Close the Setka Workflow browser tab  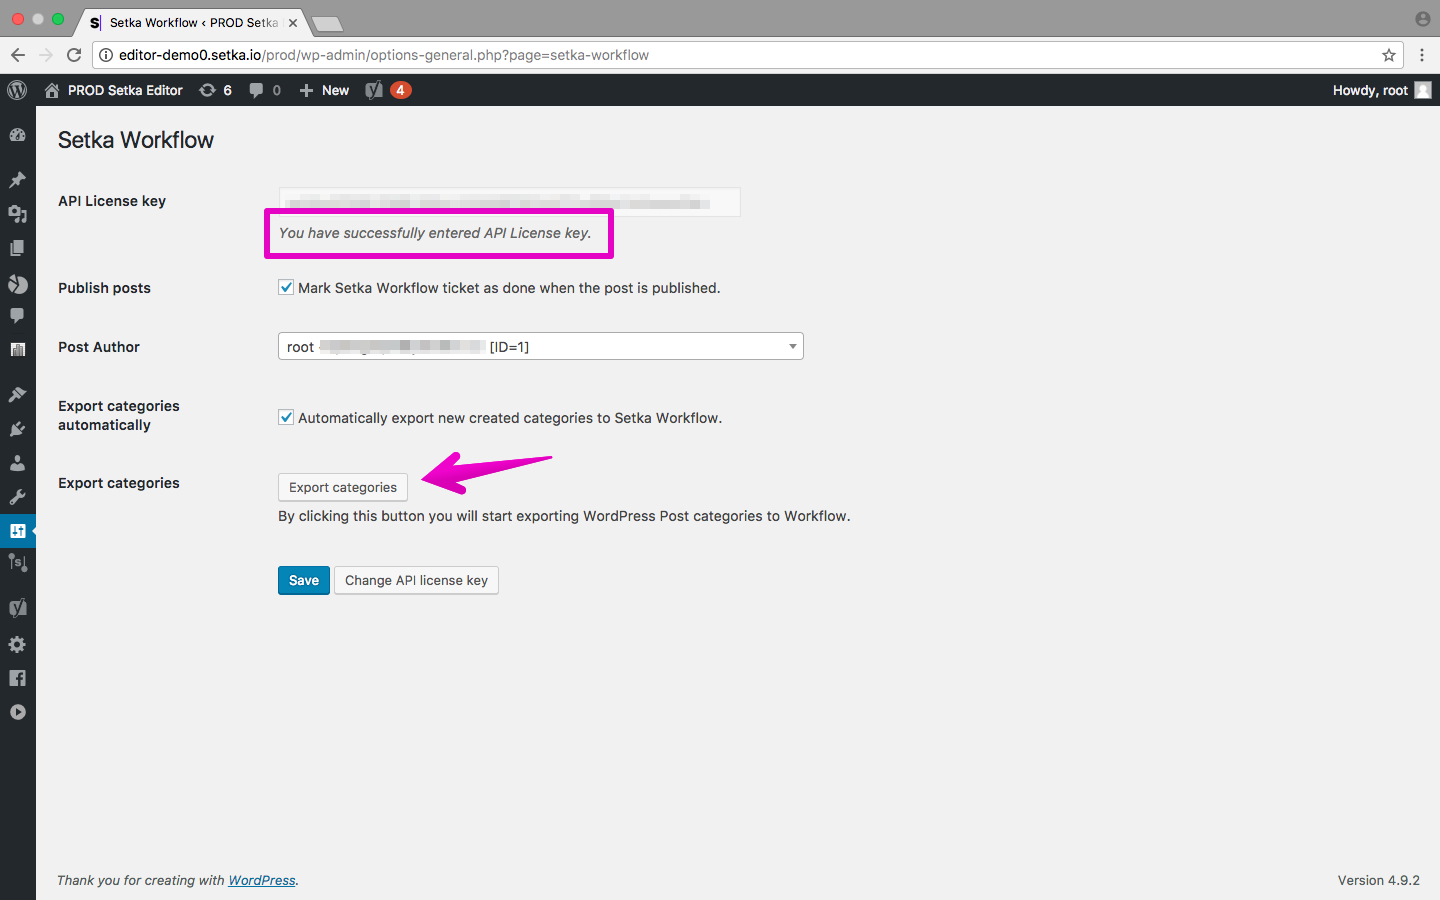293,22
